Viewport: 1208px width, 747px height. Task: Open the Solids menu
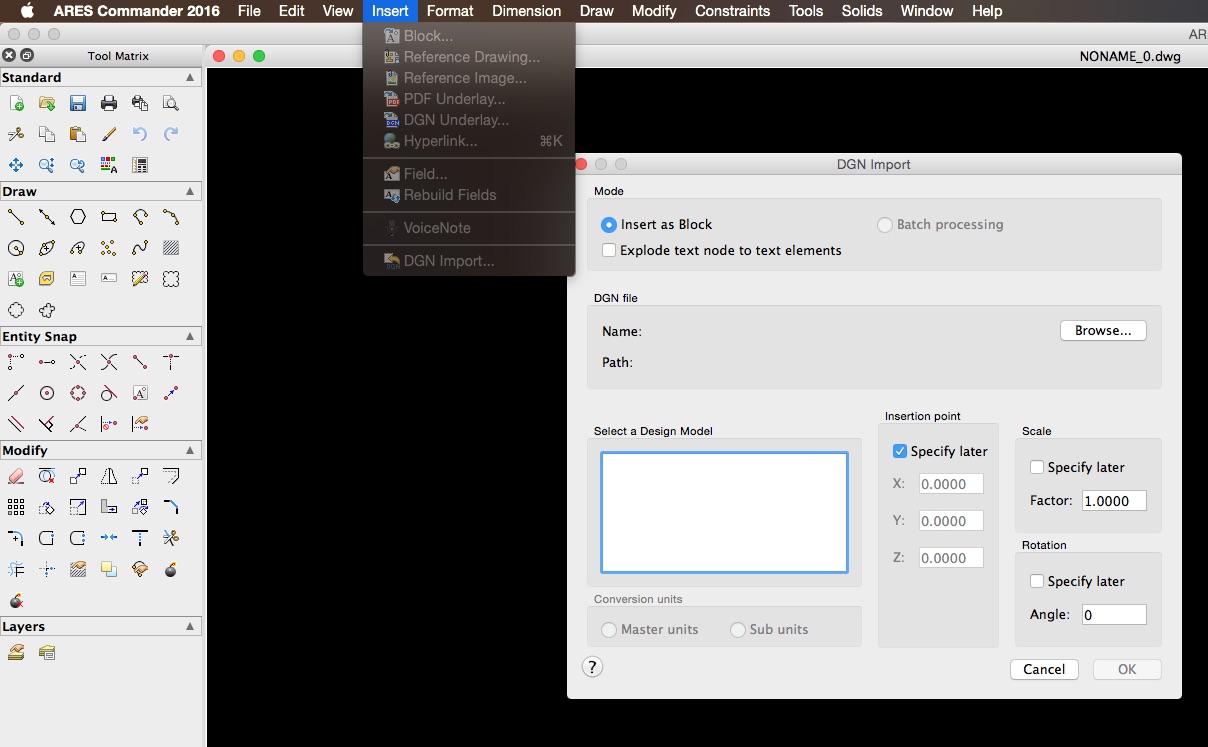862,11
